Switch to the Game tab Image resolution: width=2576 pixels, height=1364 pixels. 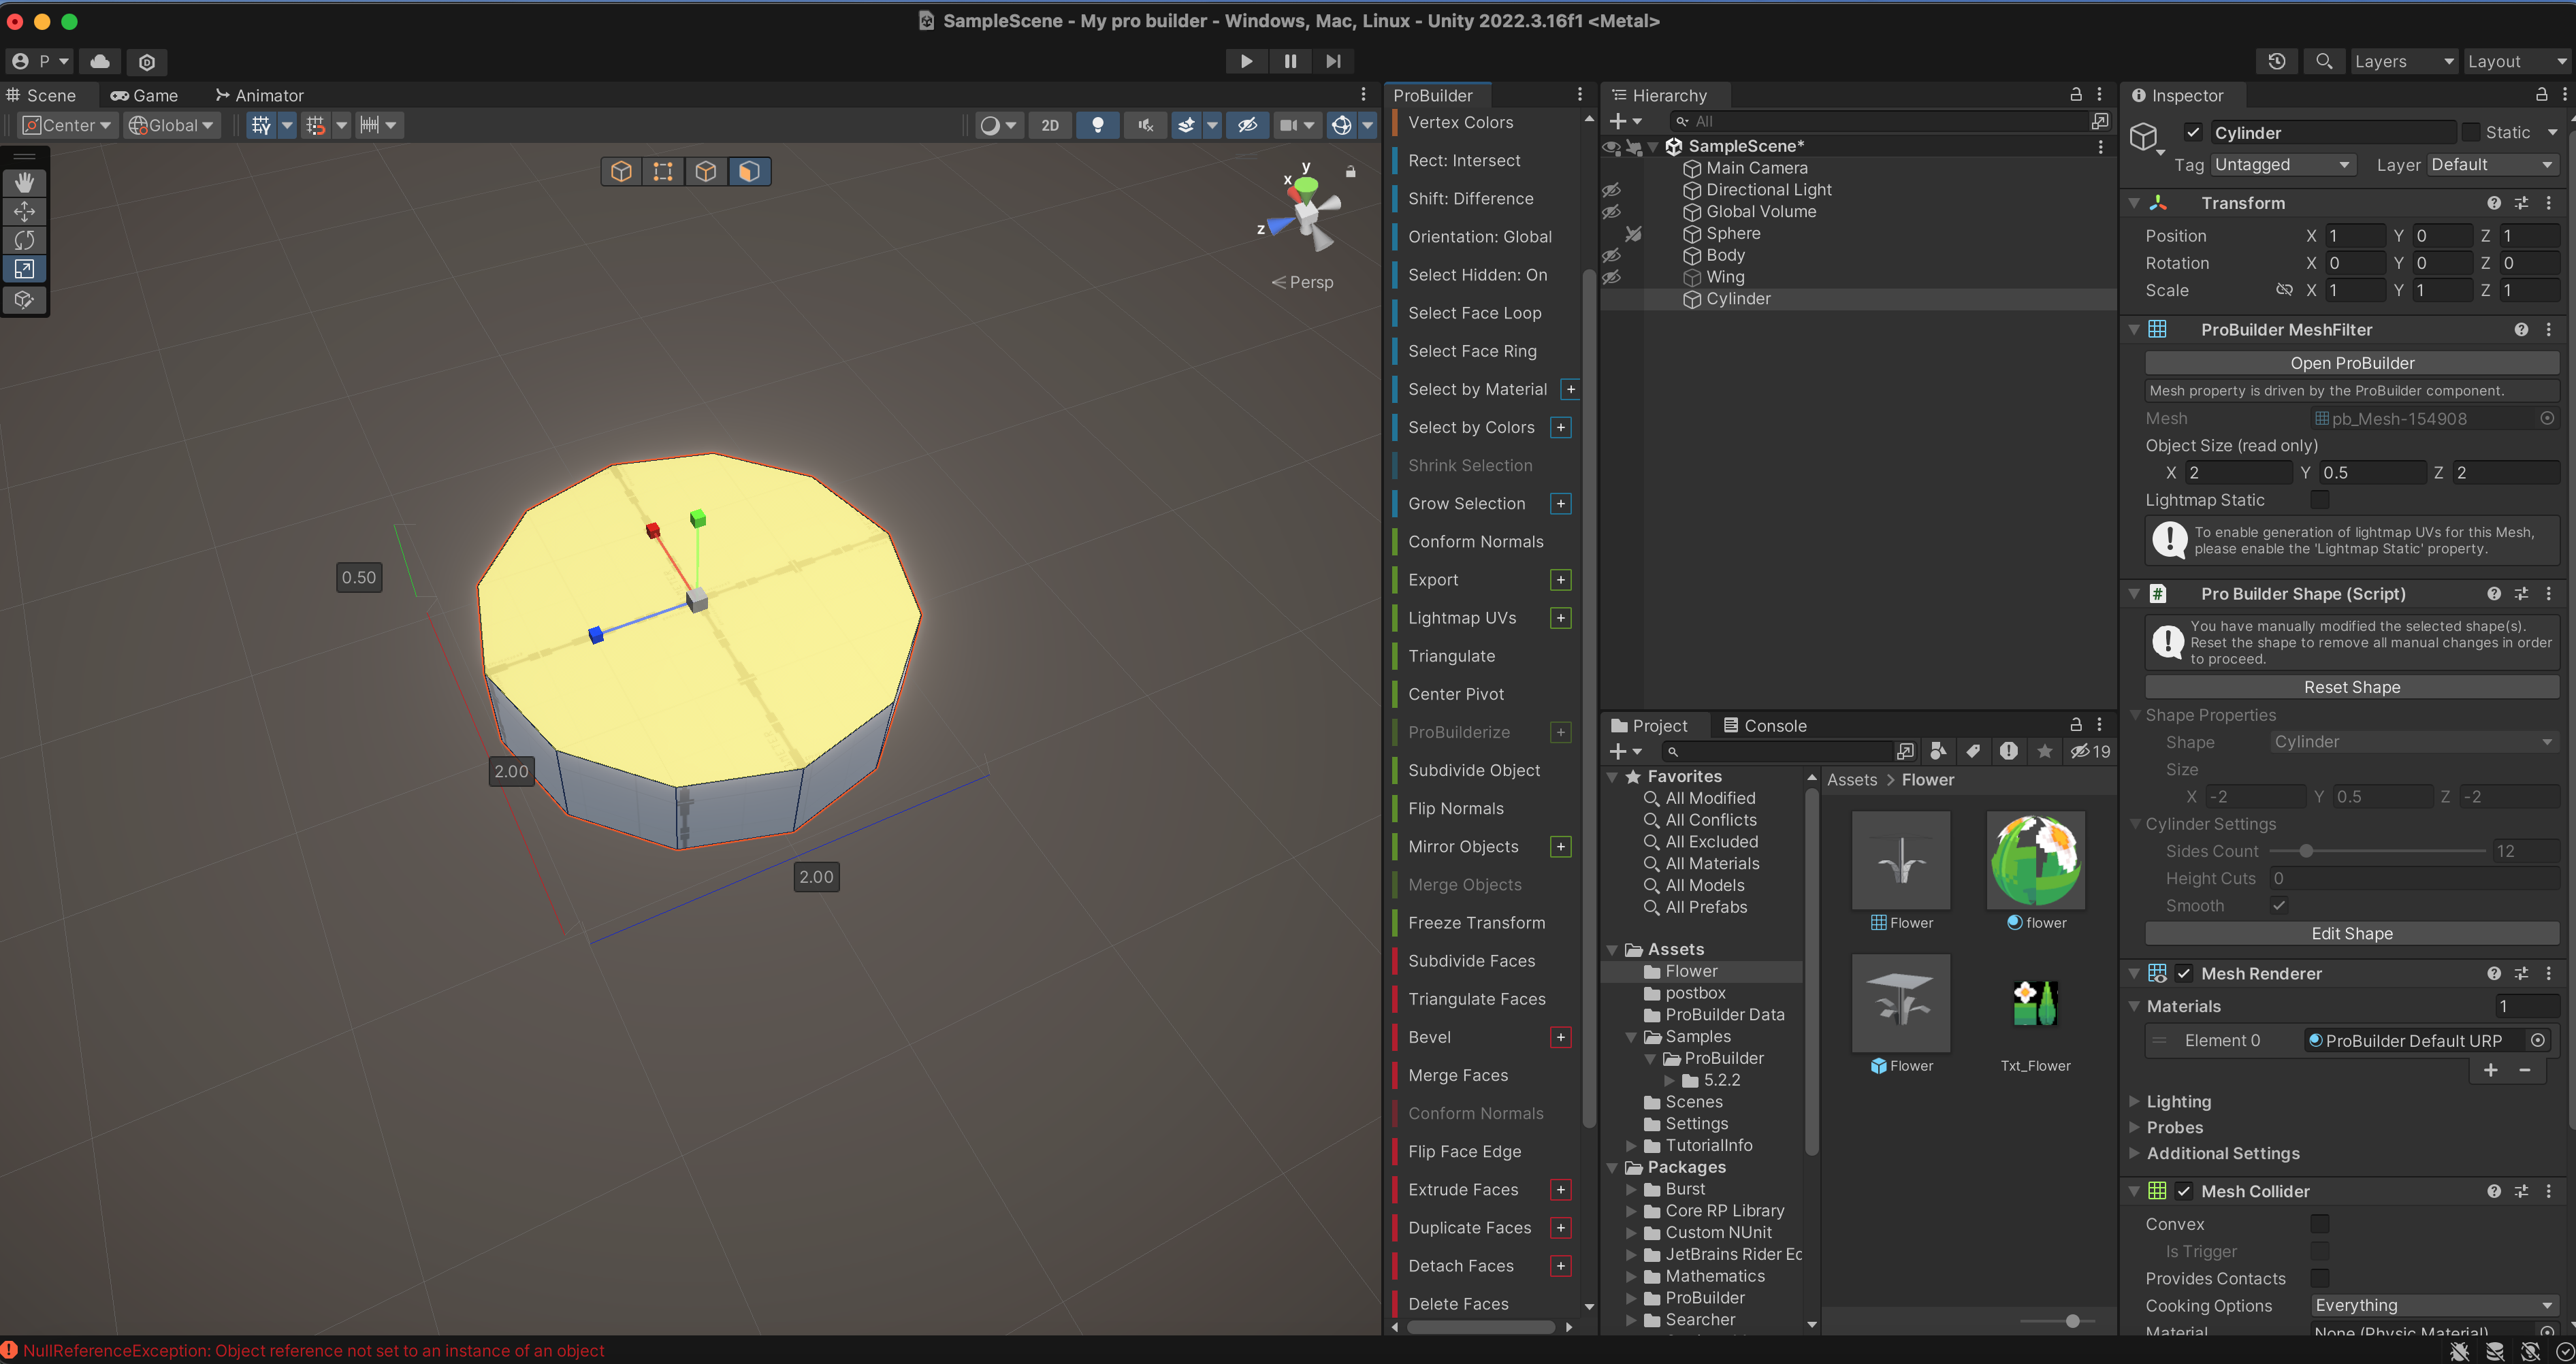tap(144, 95)
